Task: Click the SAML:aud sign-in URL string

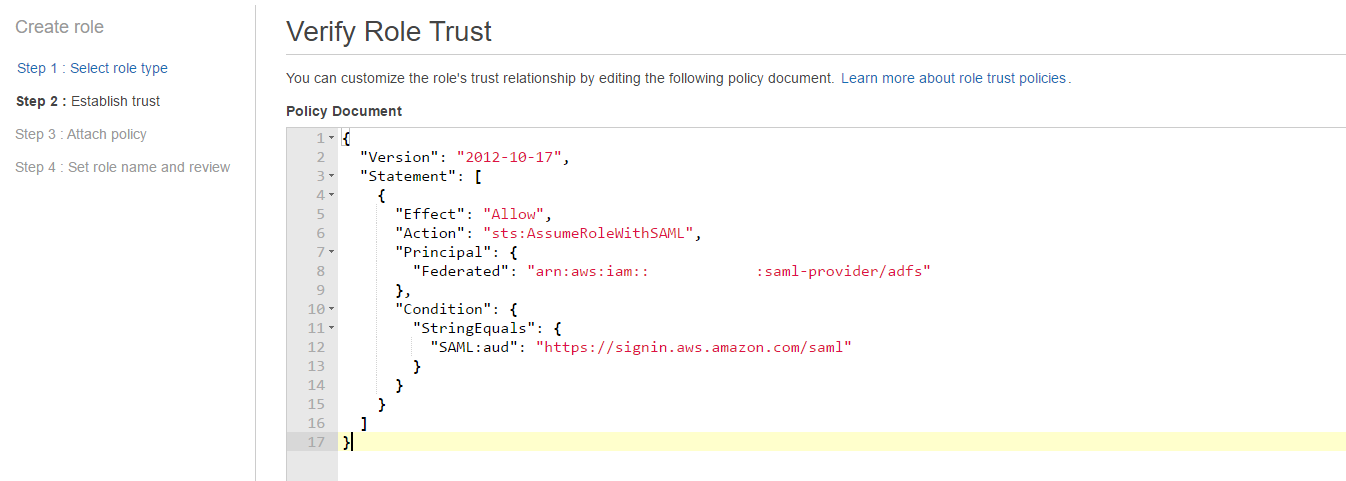Action: click(x=693, y=347)
